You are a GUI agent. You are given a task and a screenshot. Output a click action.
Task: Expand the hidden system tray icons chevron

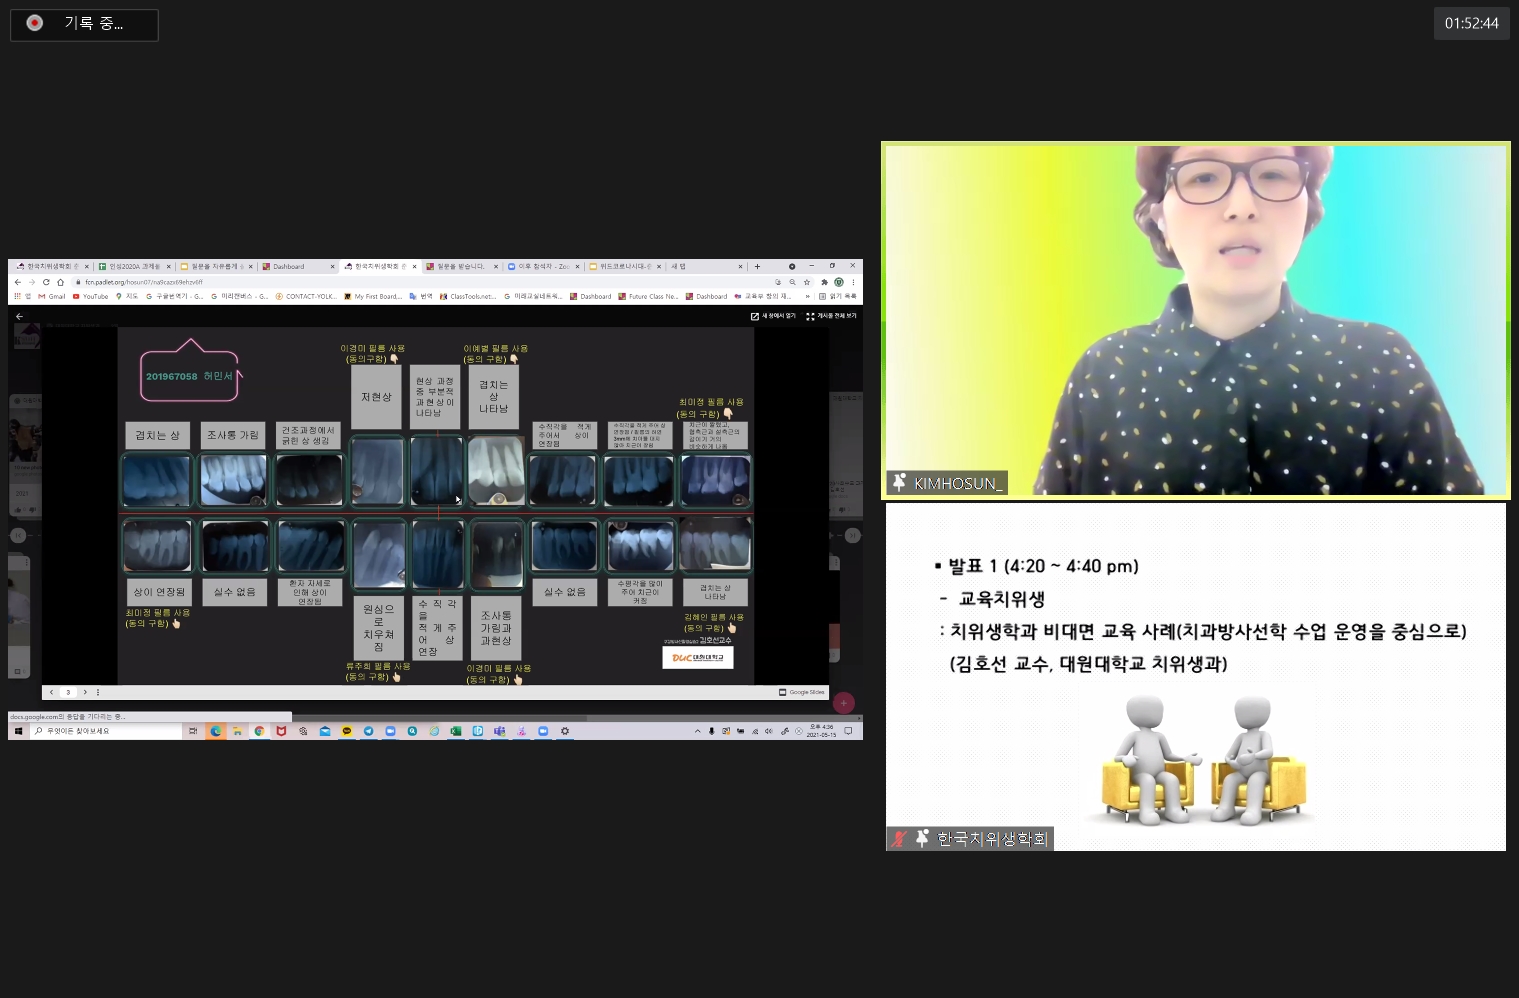(x=697, y=731)
